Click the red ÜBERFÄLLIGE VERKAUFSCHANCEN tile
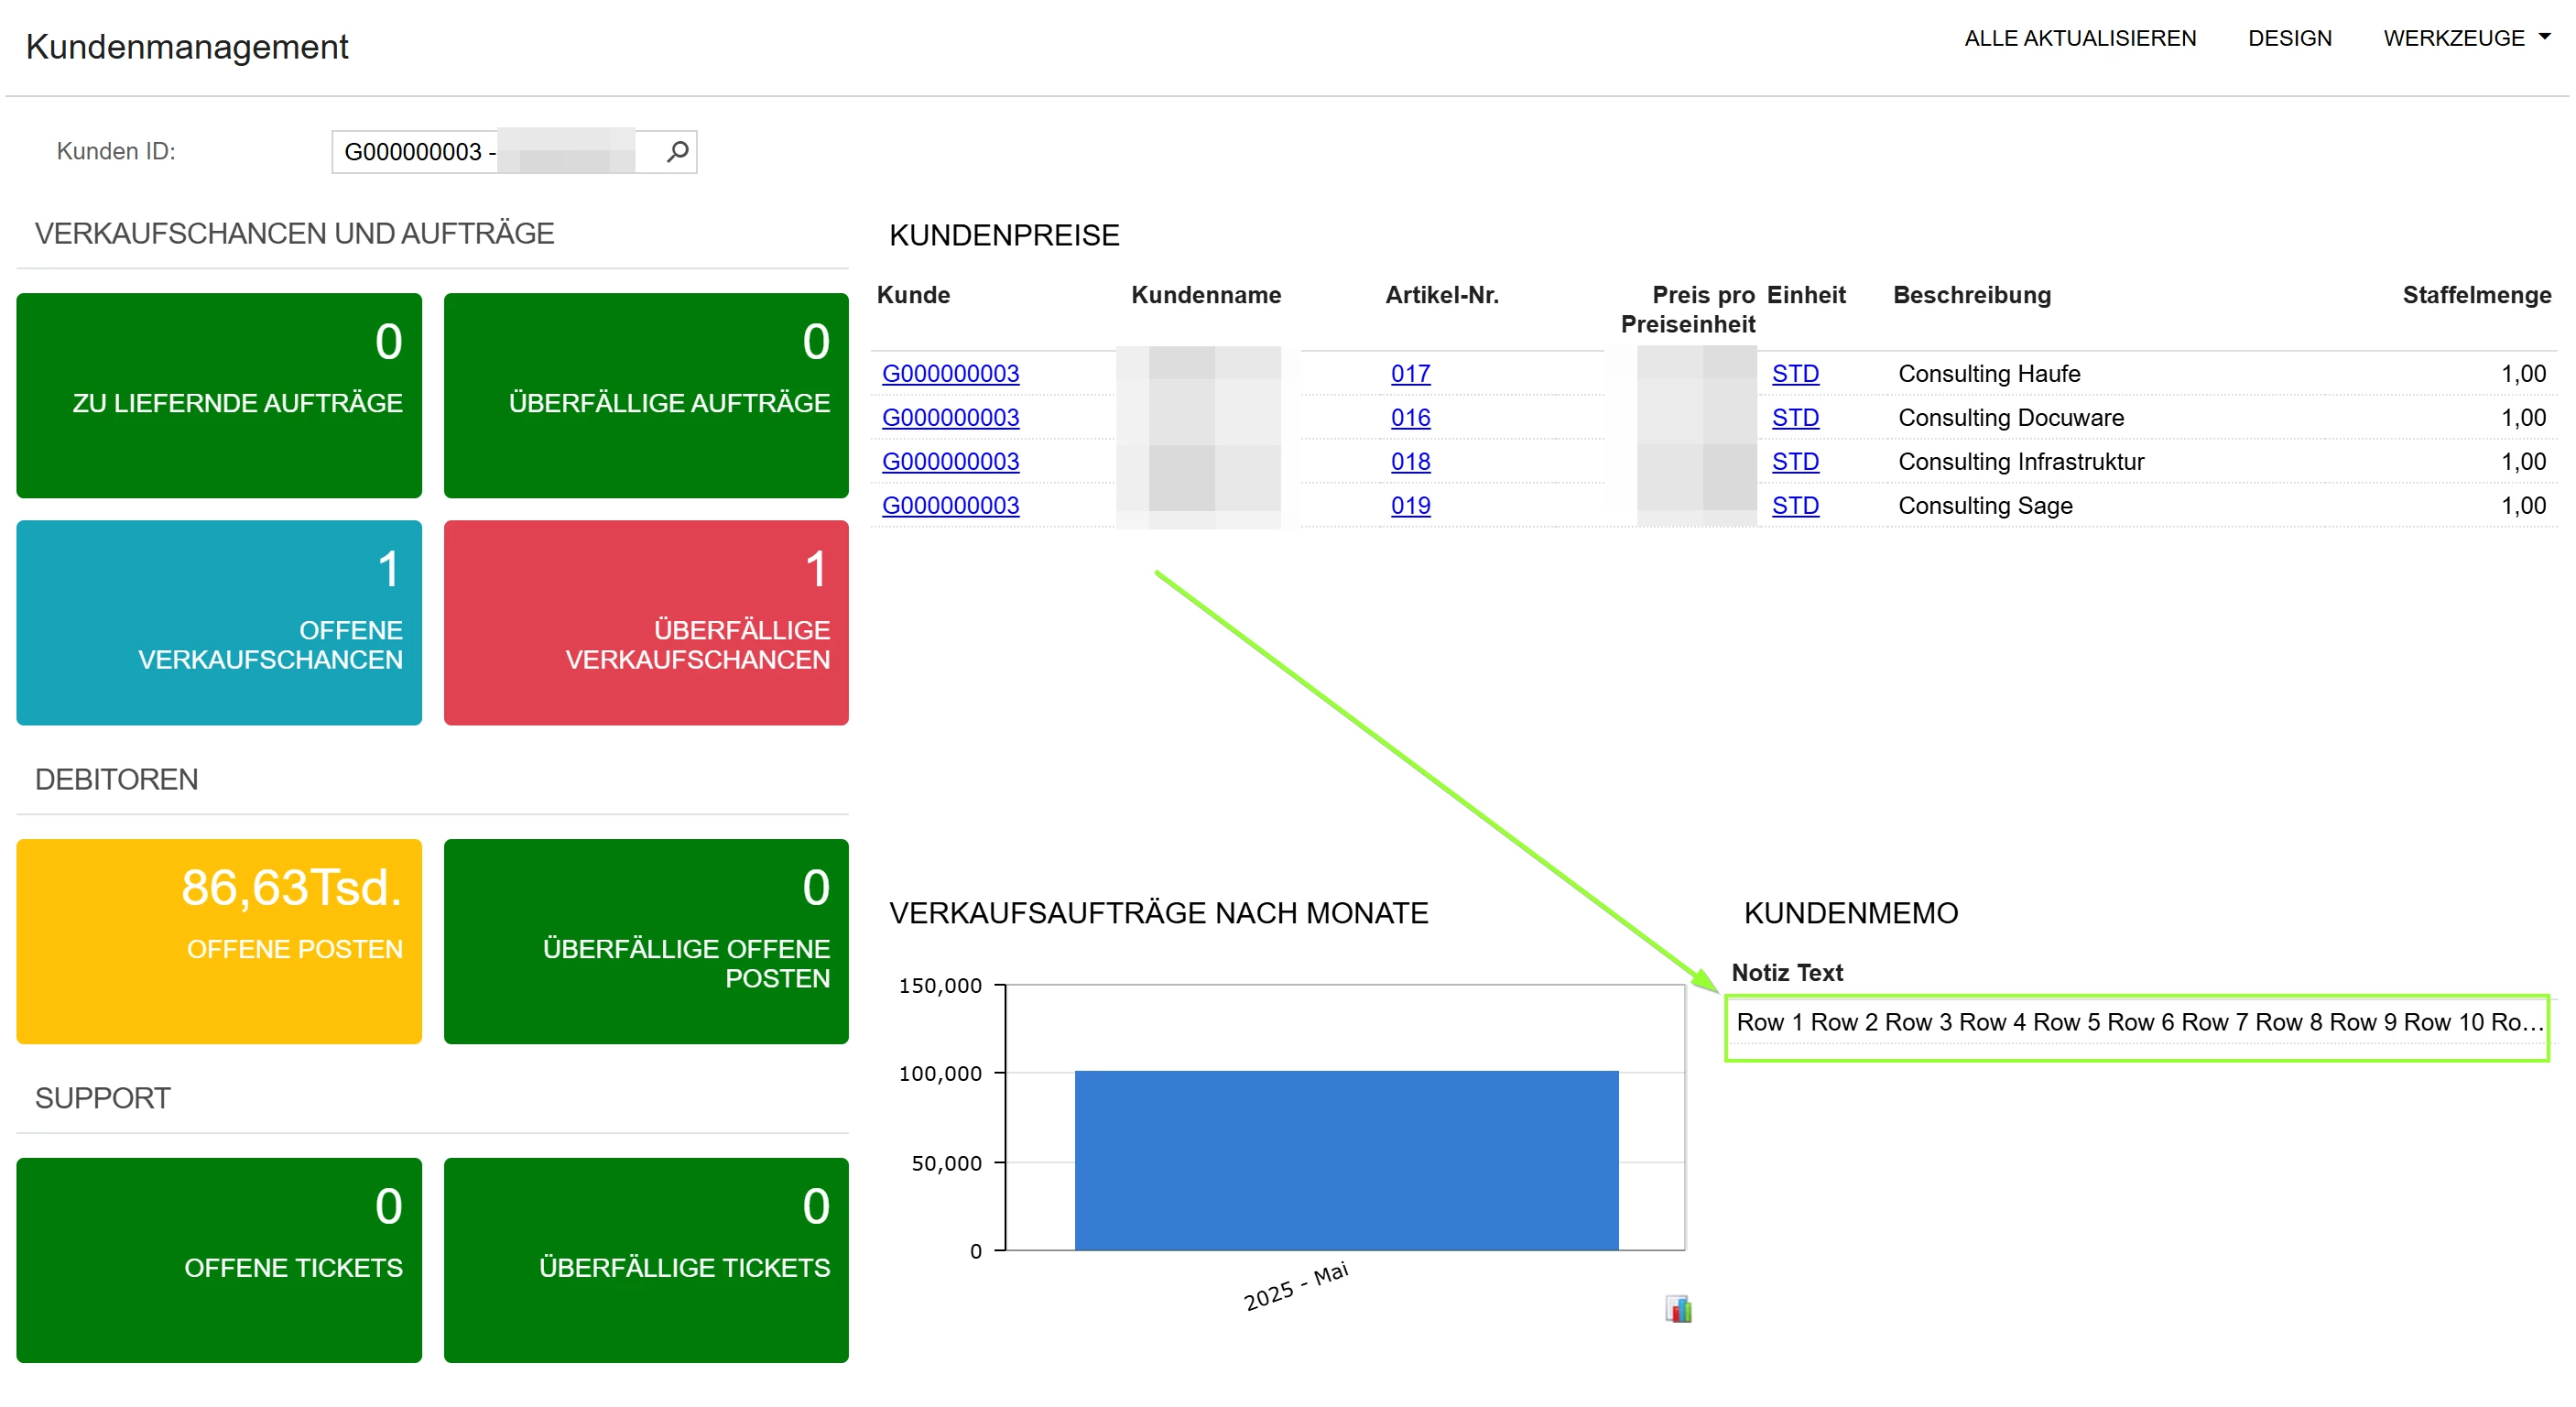 pyautogui.click(x=646, y=622)
